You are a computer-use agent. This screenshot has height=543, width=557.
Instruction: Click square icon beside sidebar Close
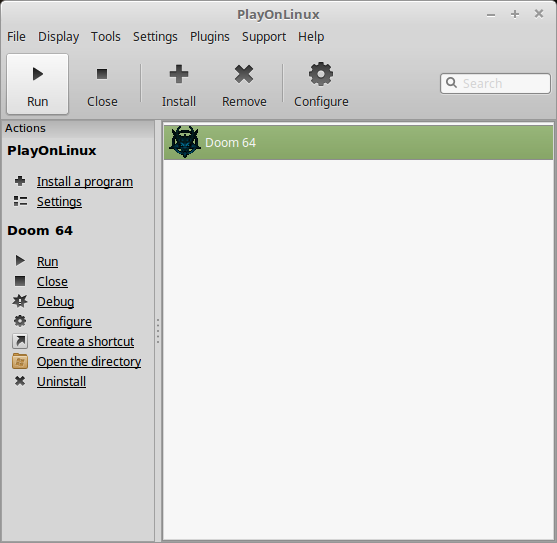20,281
